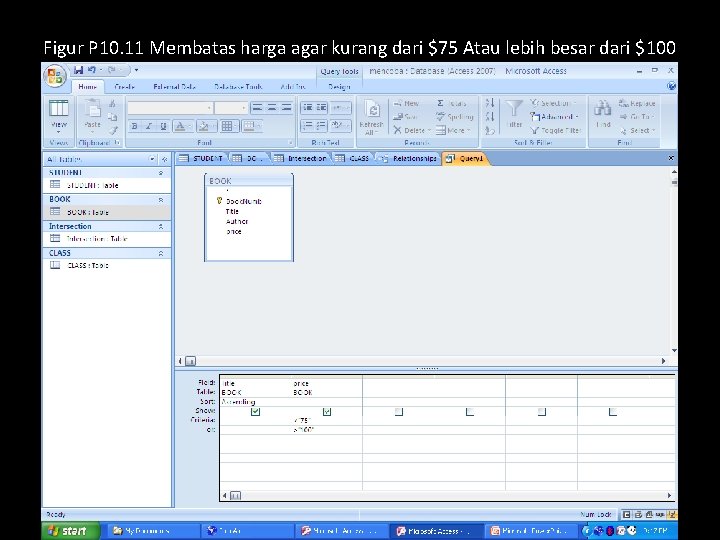Save using the Quick Access floppy icon
The image size is (720, 540).
79,70
